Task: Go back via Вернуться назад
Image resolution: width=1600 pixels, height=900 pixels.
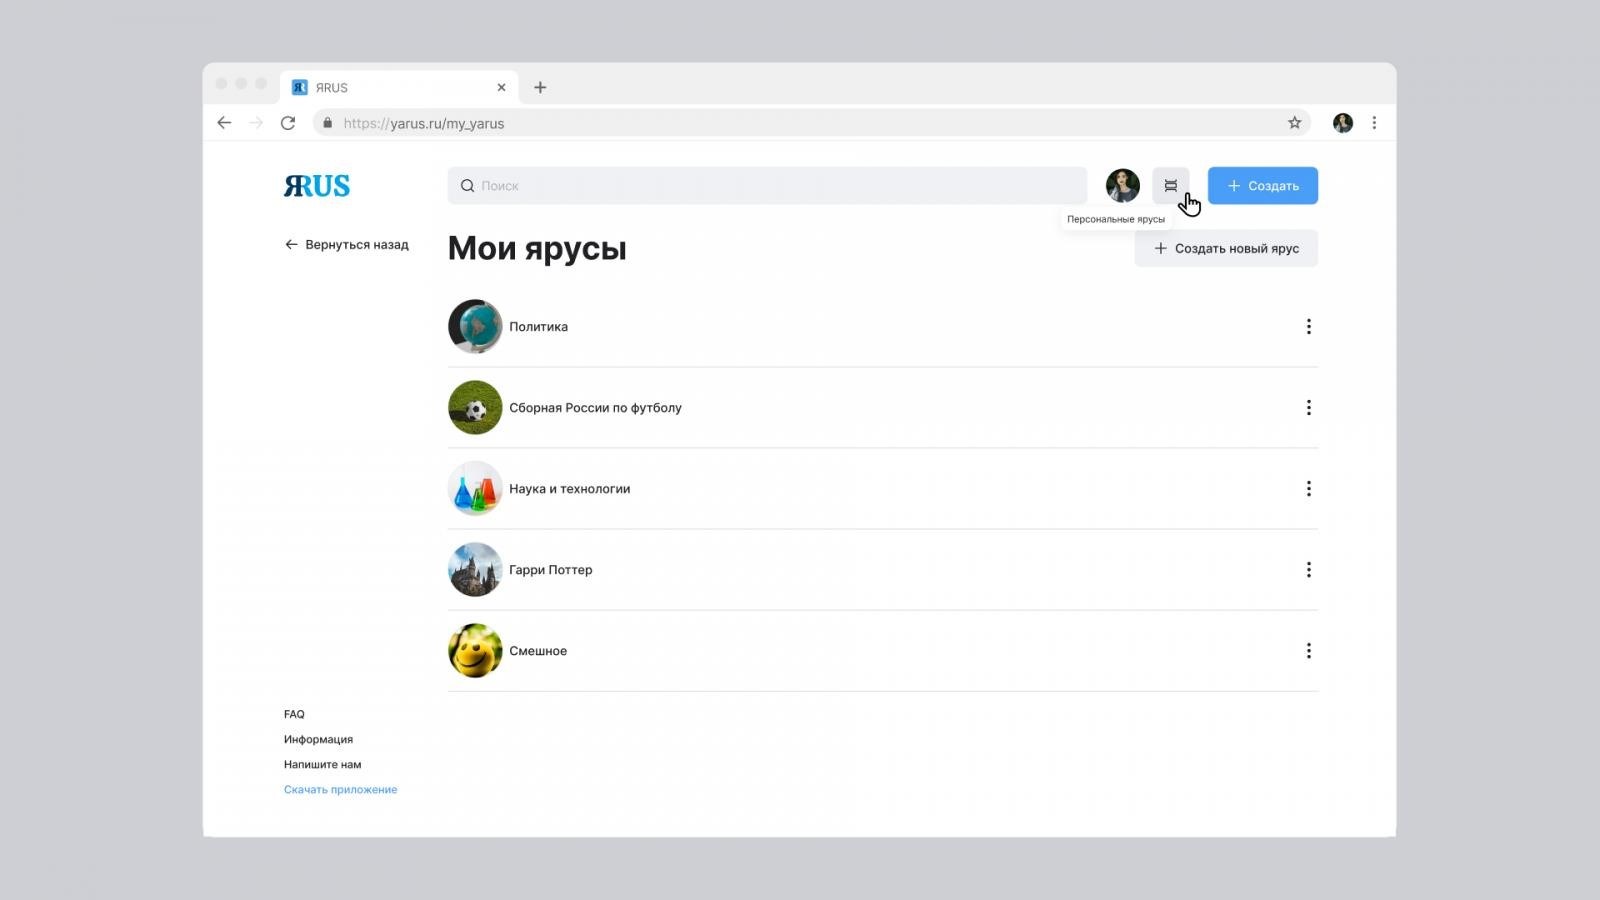Action: [x=346, y=244]
